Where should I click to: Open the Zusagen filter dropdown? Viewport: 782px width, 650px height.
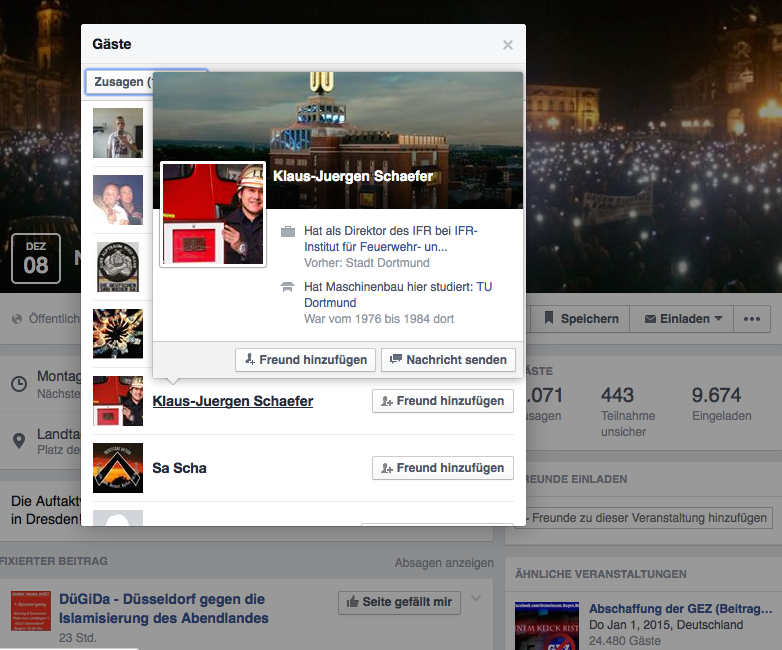119,82
